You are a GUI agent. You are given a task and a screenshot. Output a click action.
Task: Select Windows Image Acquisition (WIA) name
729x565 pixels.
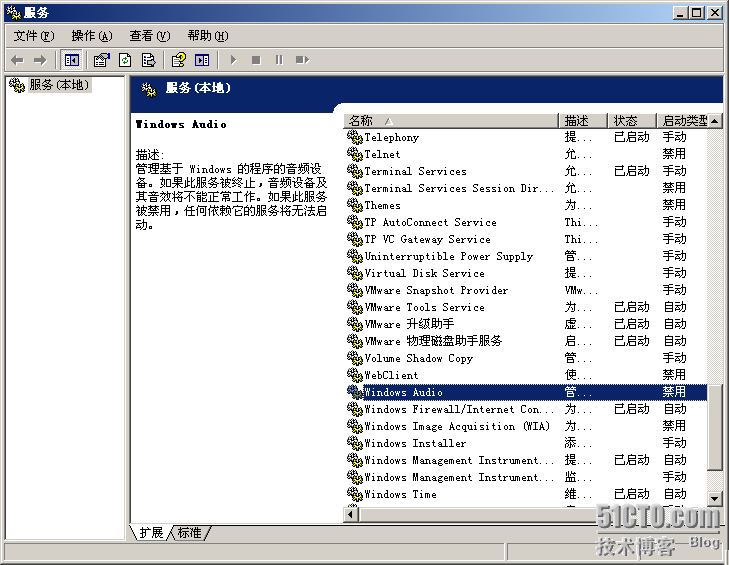click(x=457, y=426)
